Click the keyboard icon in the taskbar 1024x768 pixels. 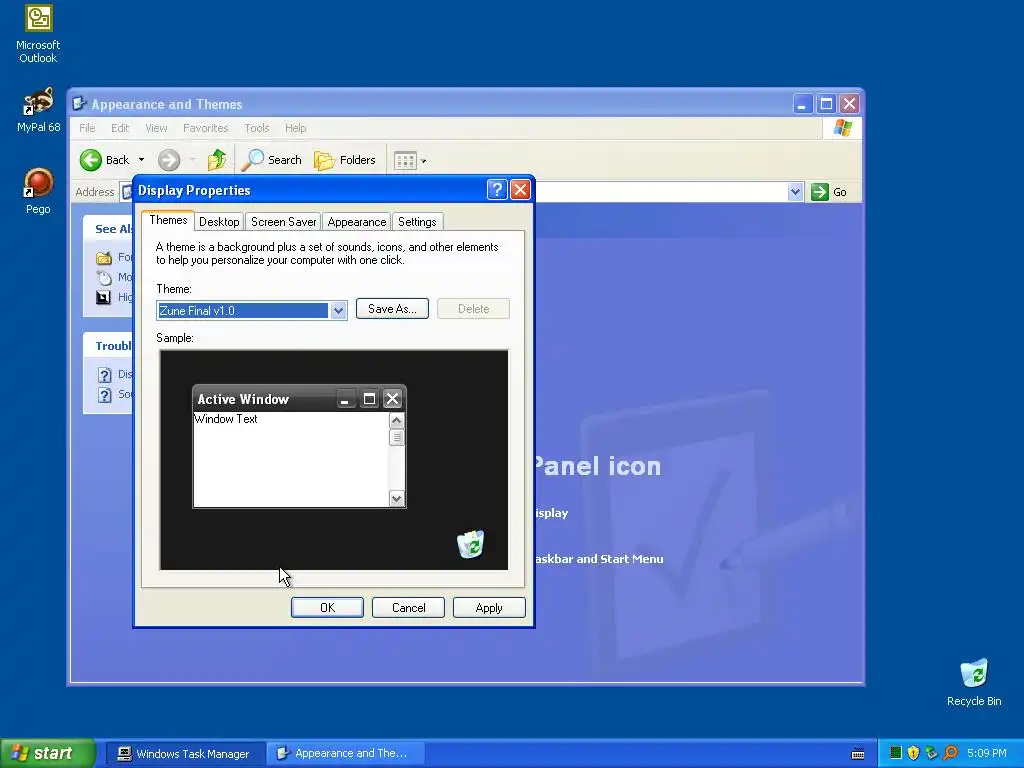click(x=858, y=754)
